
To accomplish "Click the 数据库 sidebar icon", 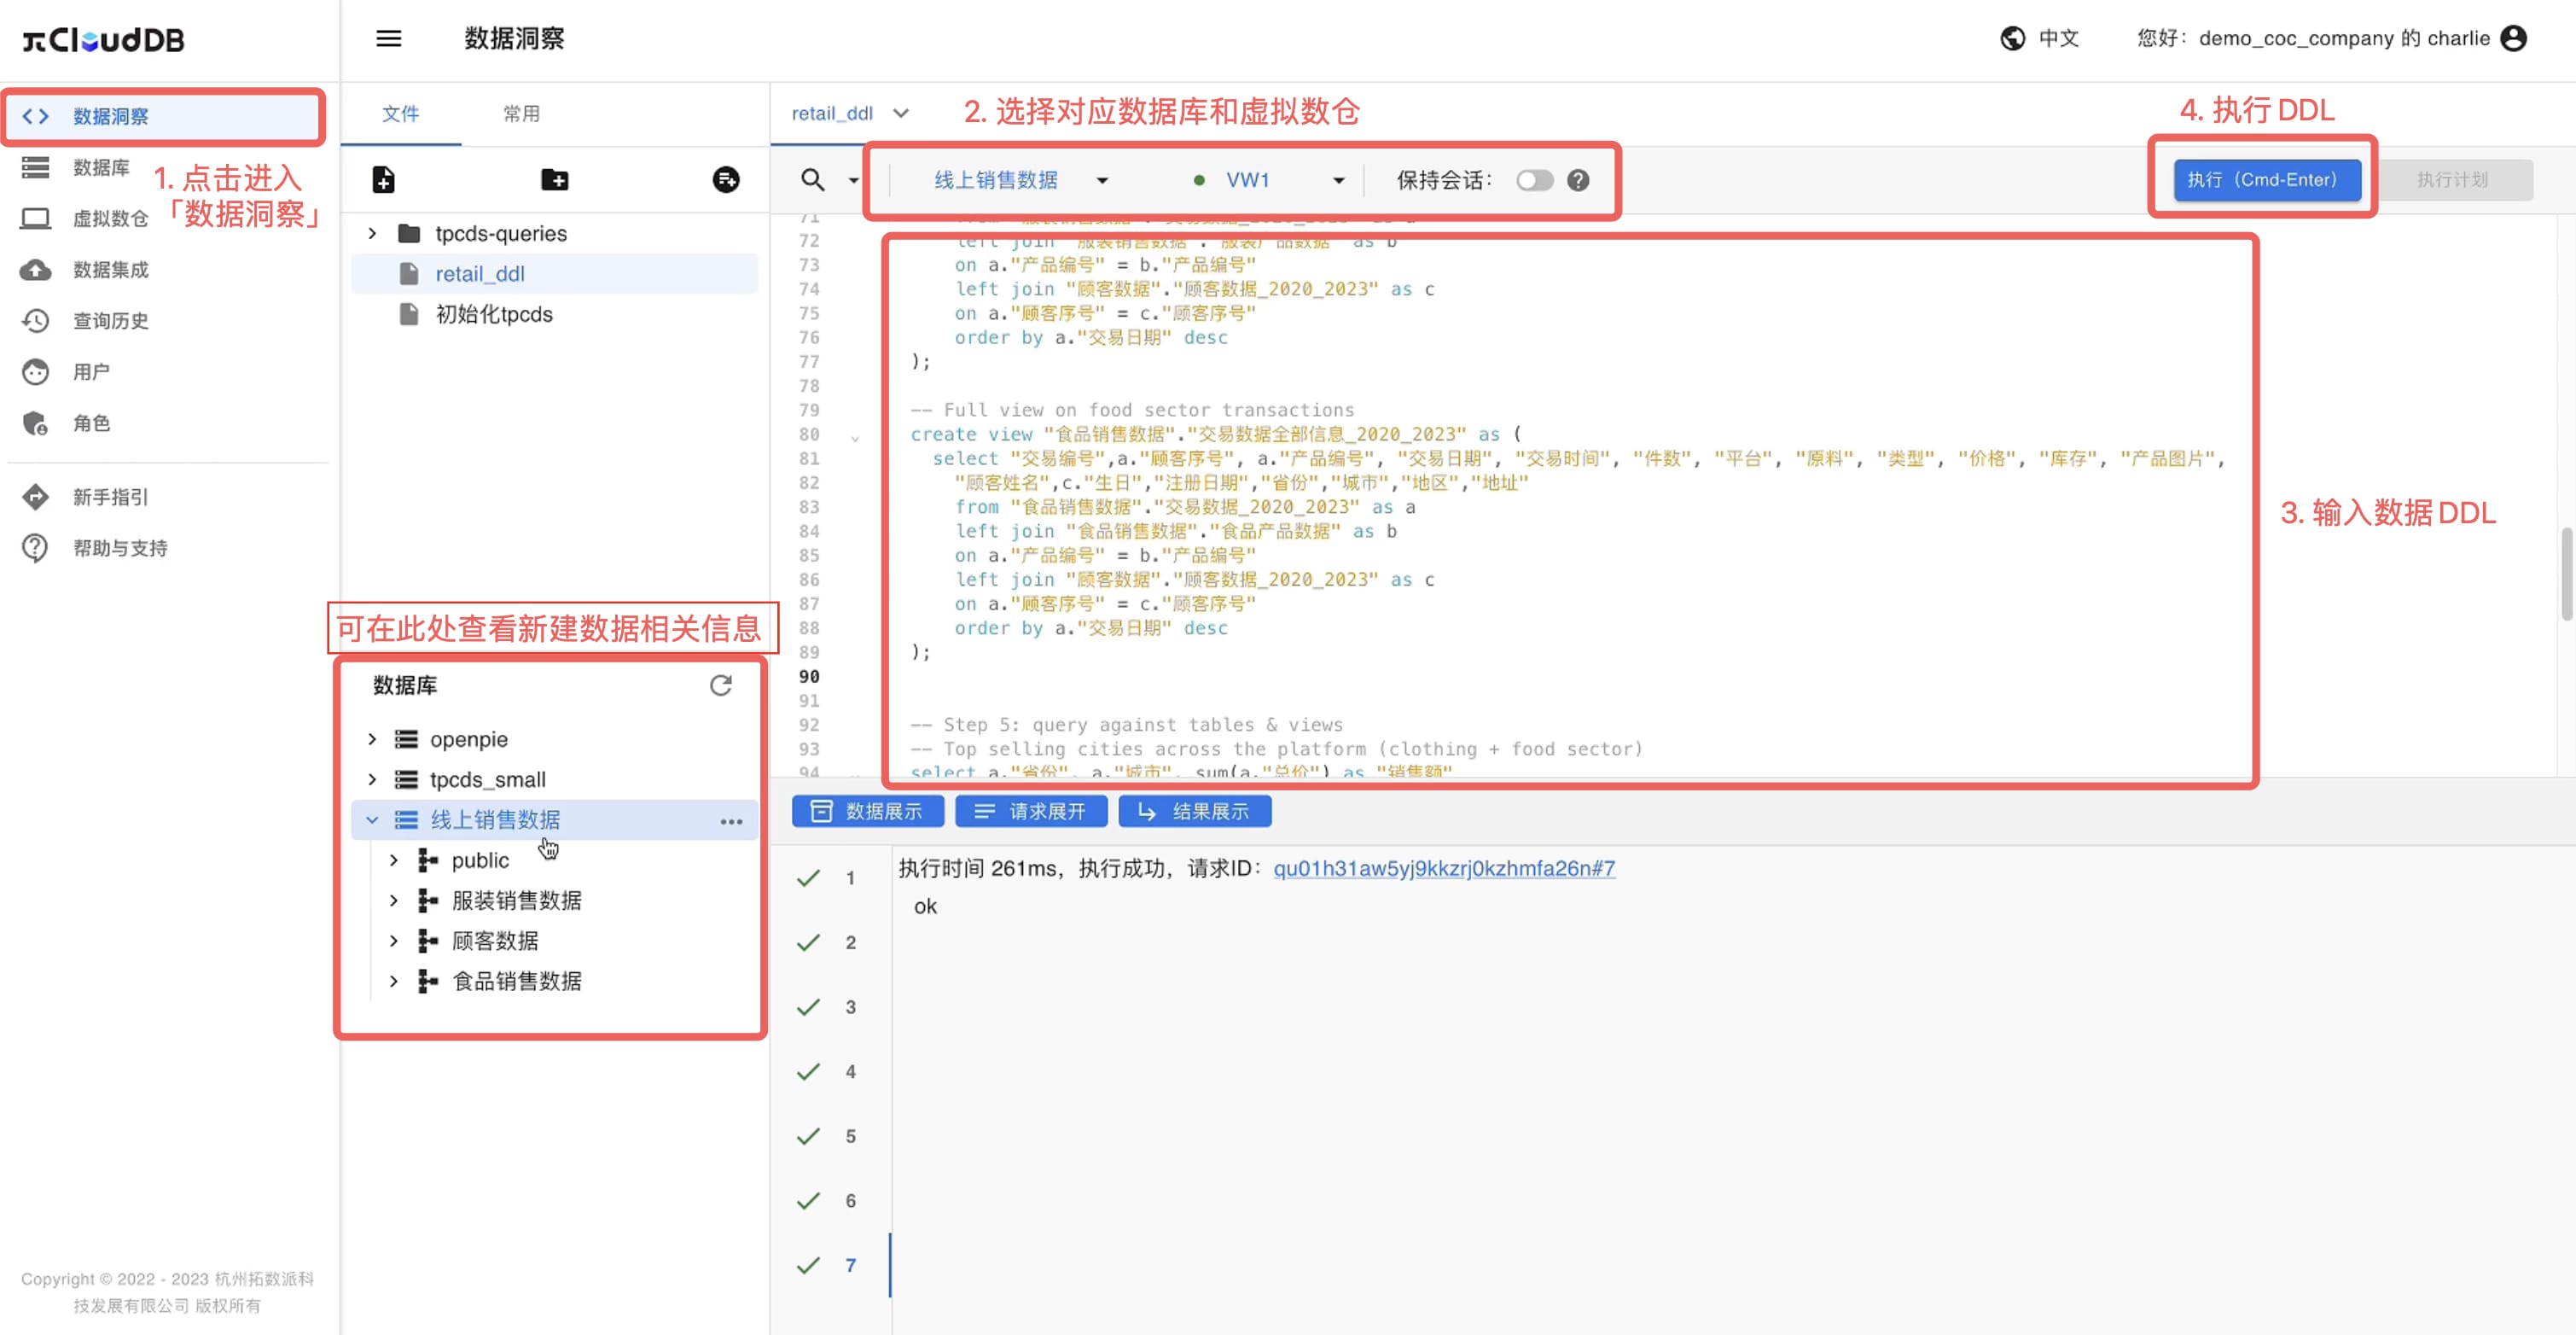I will tap(36, 167).
